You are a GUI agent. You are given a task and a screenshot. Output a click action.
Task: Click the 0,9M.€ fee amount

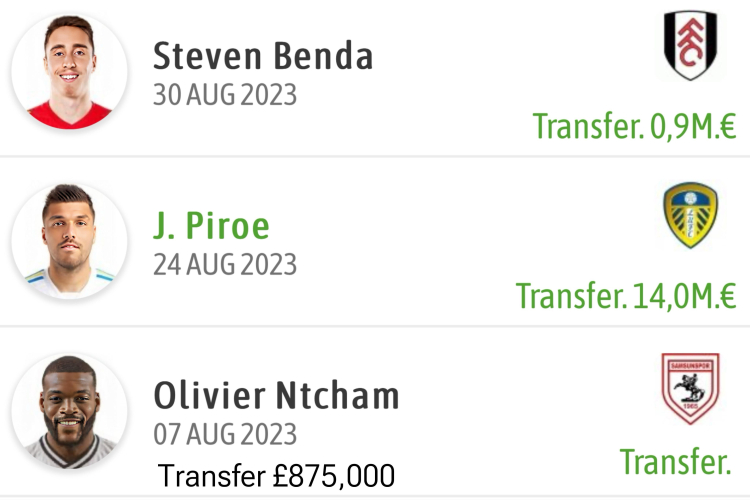pos(691,127)
